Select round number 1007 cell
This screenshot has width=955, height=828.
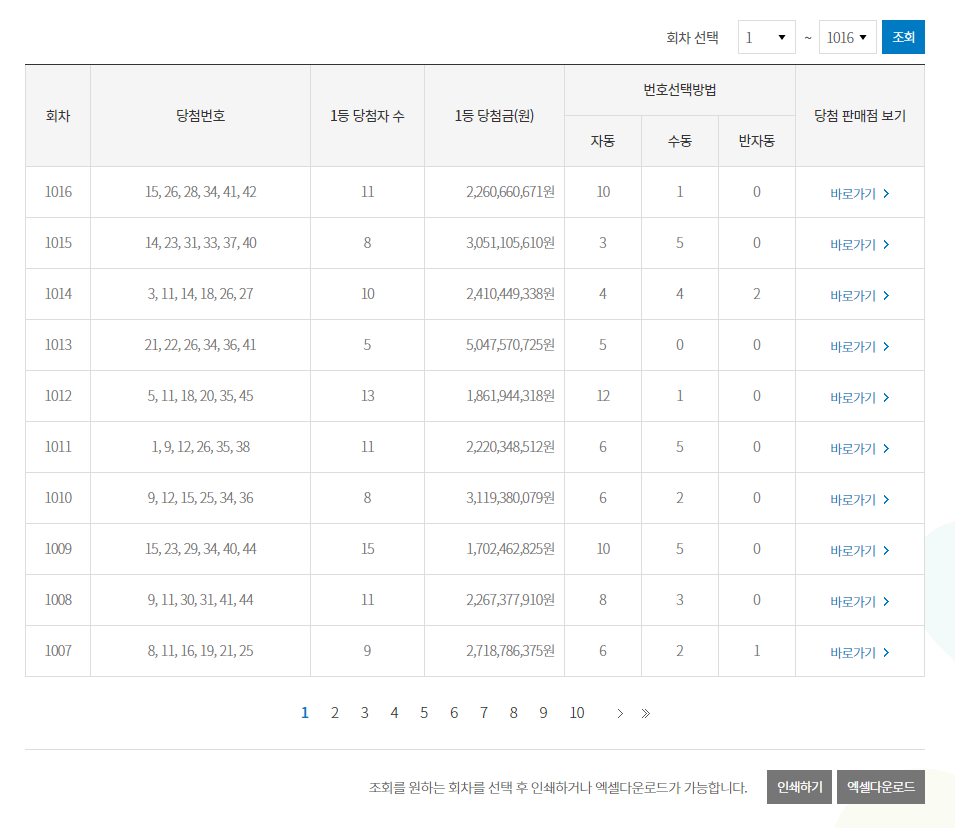(x=58, y=651)
